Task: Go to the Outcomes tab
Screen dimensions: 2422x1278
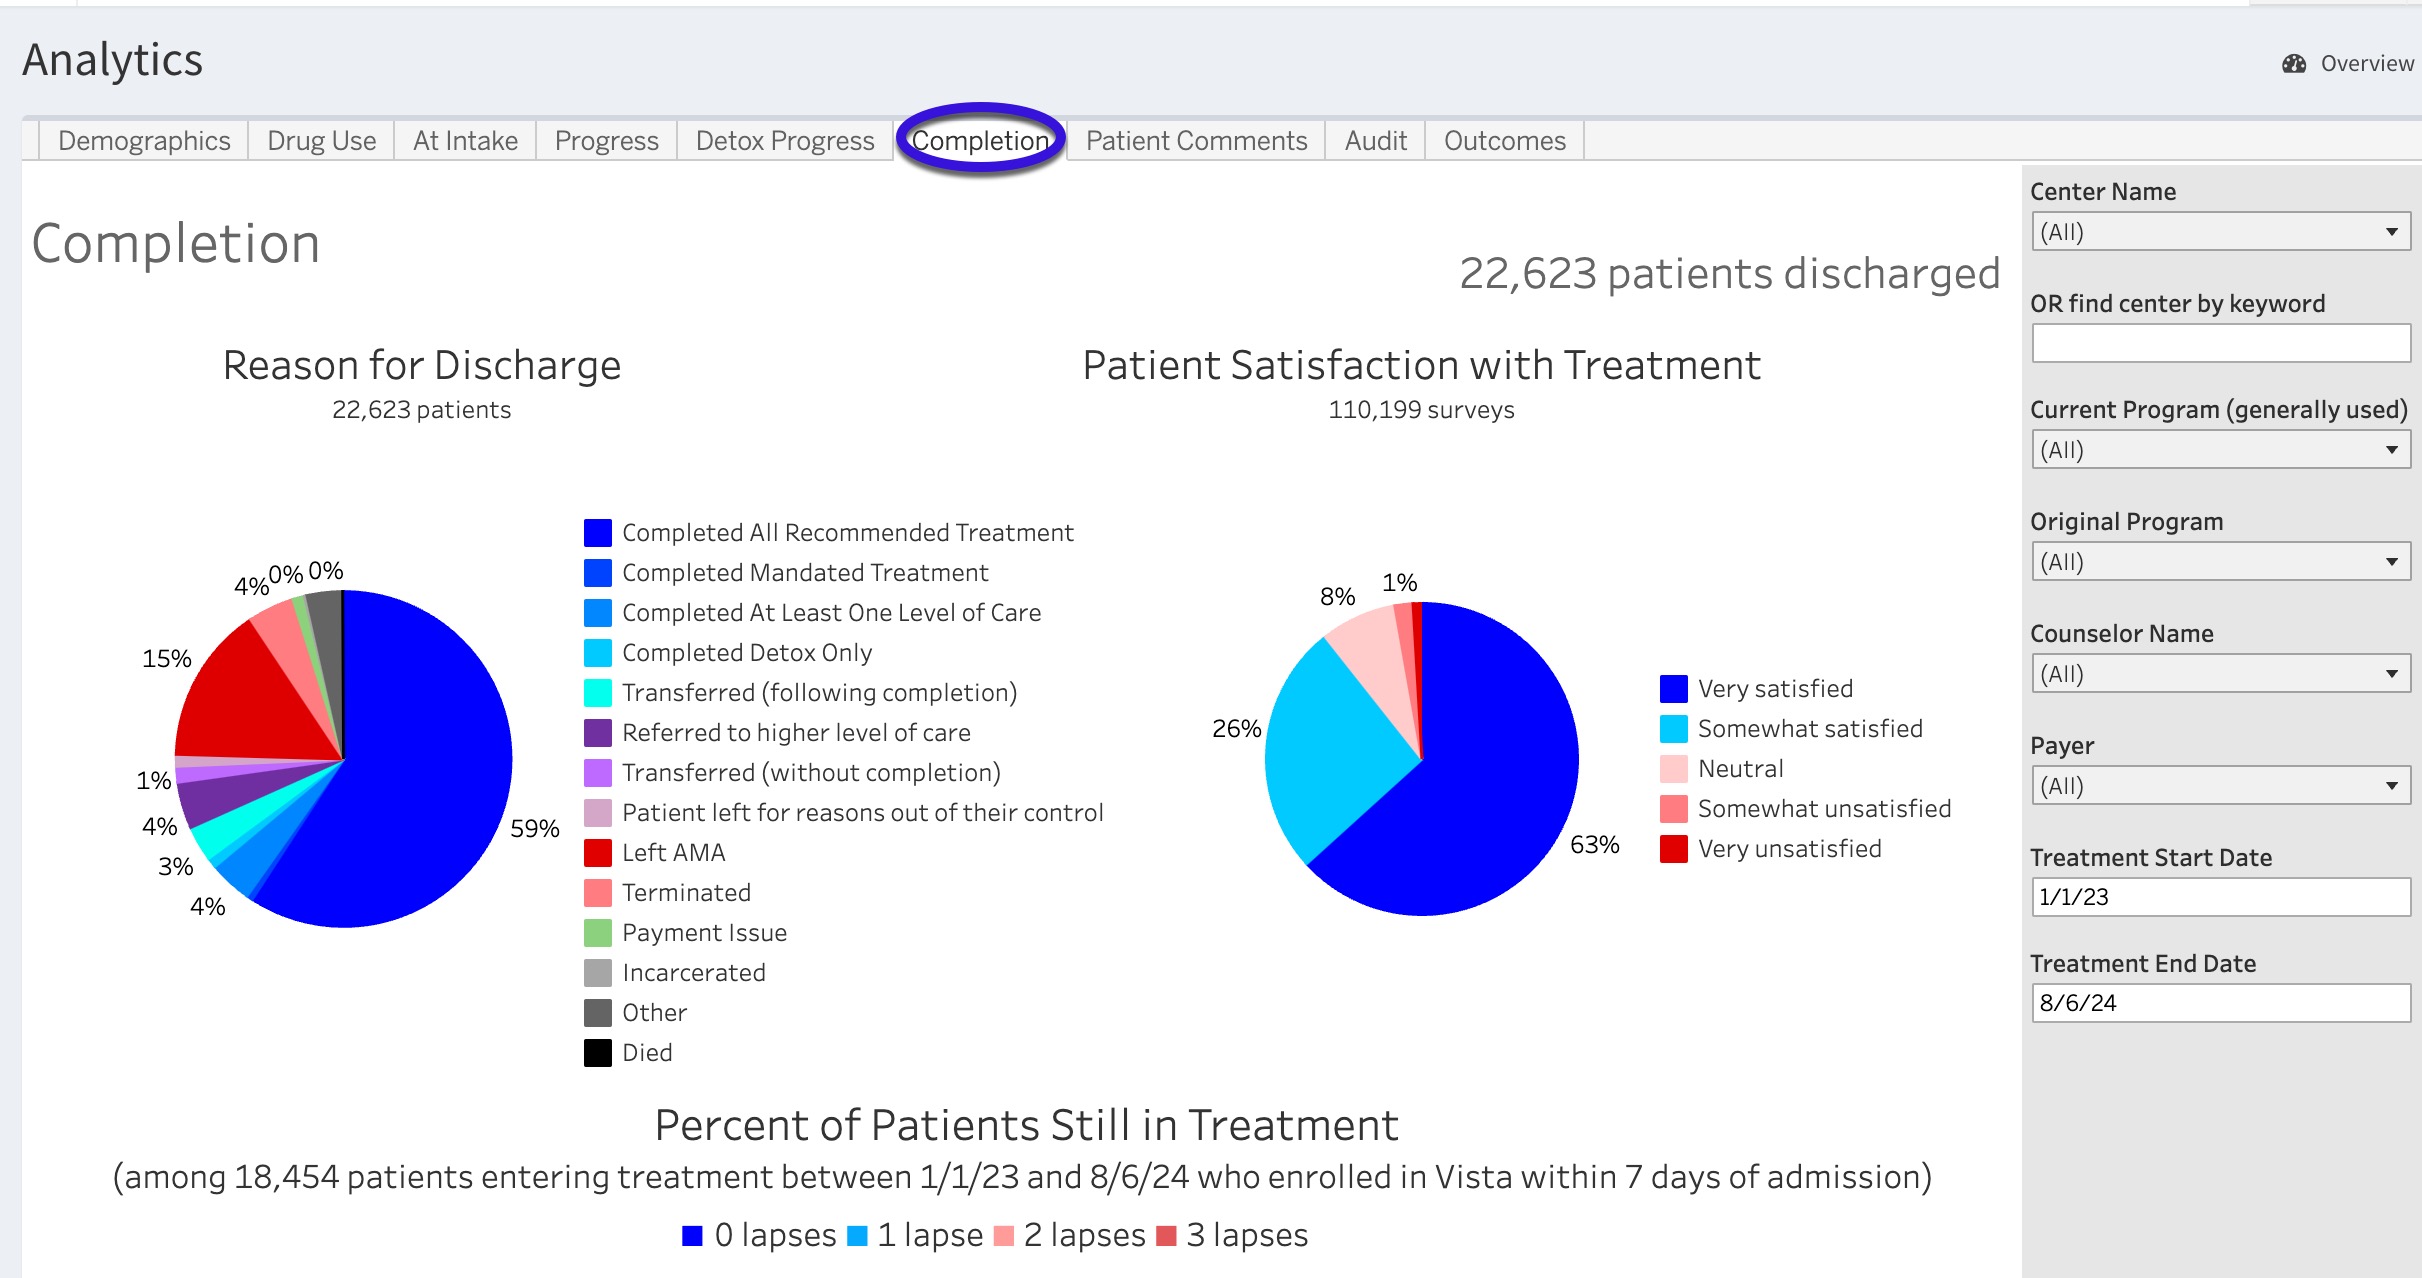Action: tap(1504, 141)
